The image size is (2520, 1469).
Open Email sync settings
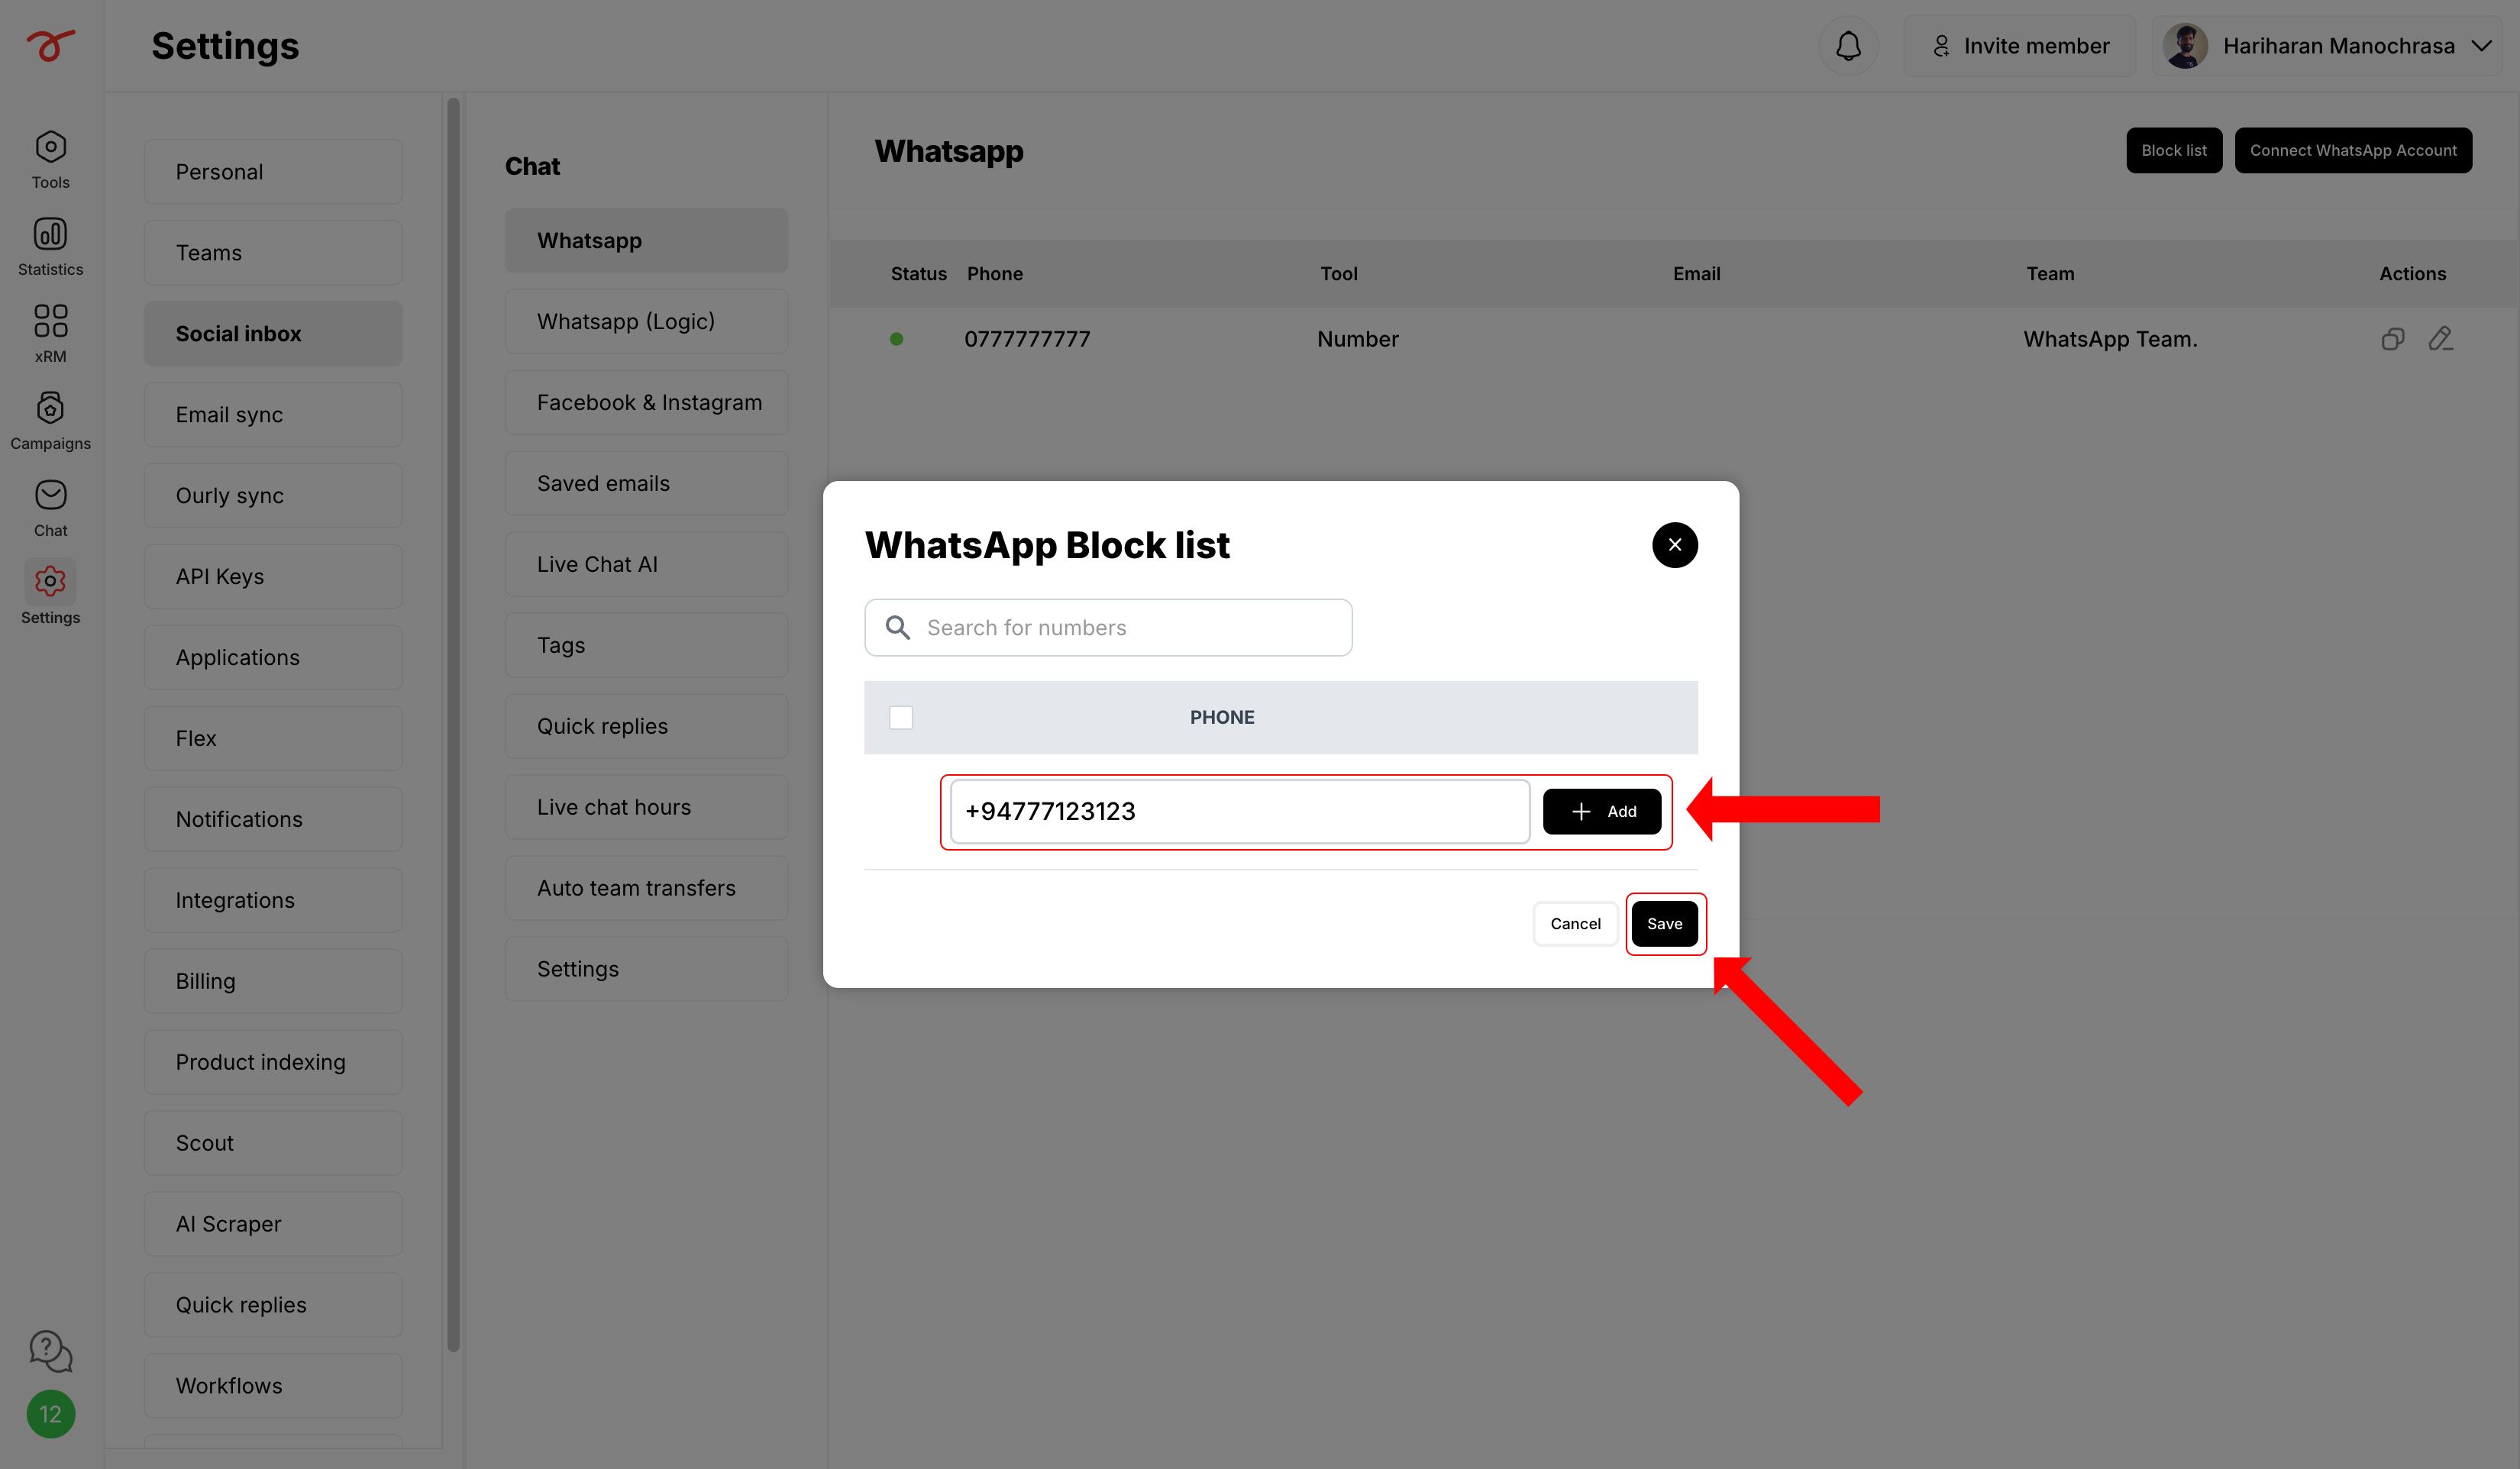(273, 415)
